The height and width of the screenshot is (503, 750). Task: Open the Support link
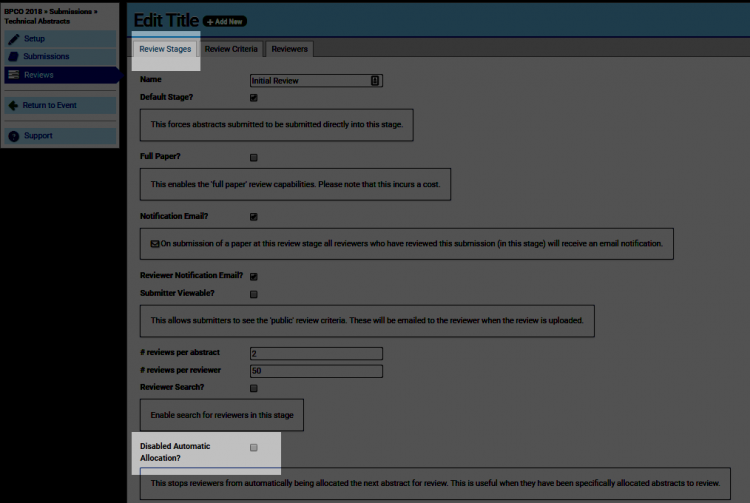coord(60,136)
